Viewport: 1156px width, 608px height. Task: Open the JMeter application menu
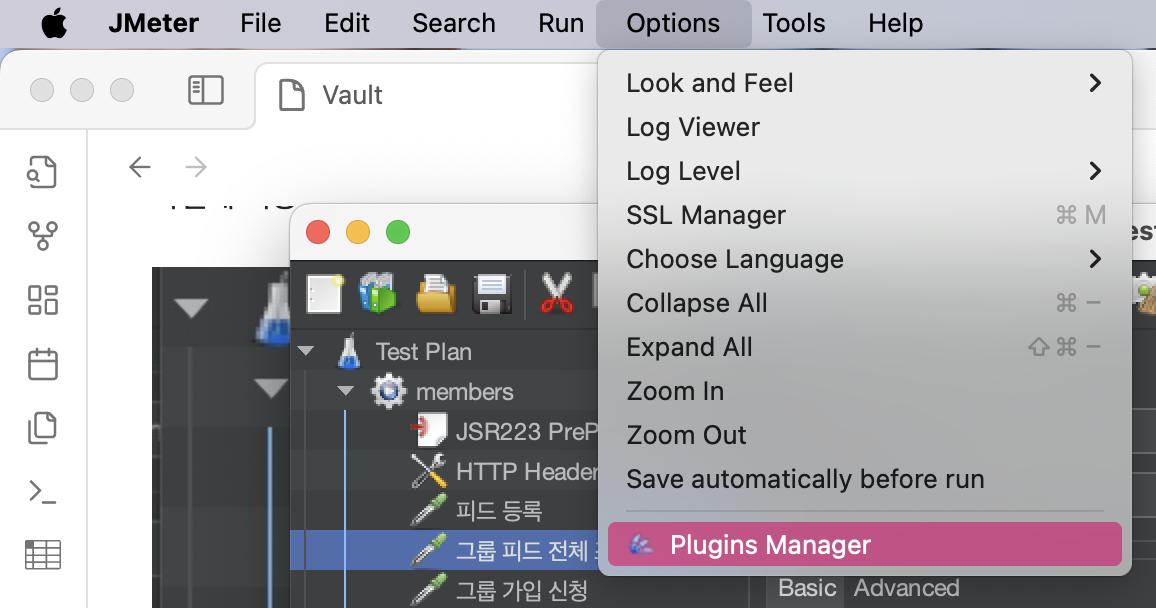[x=153, y=24]
